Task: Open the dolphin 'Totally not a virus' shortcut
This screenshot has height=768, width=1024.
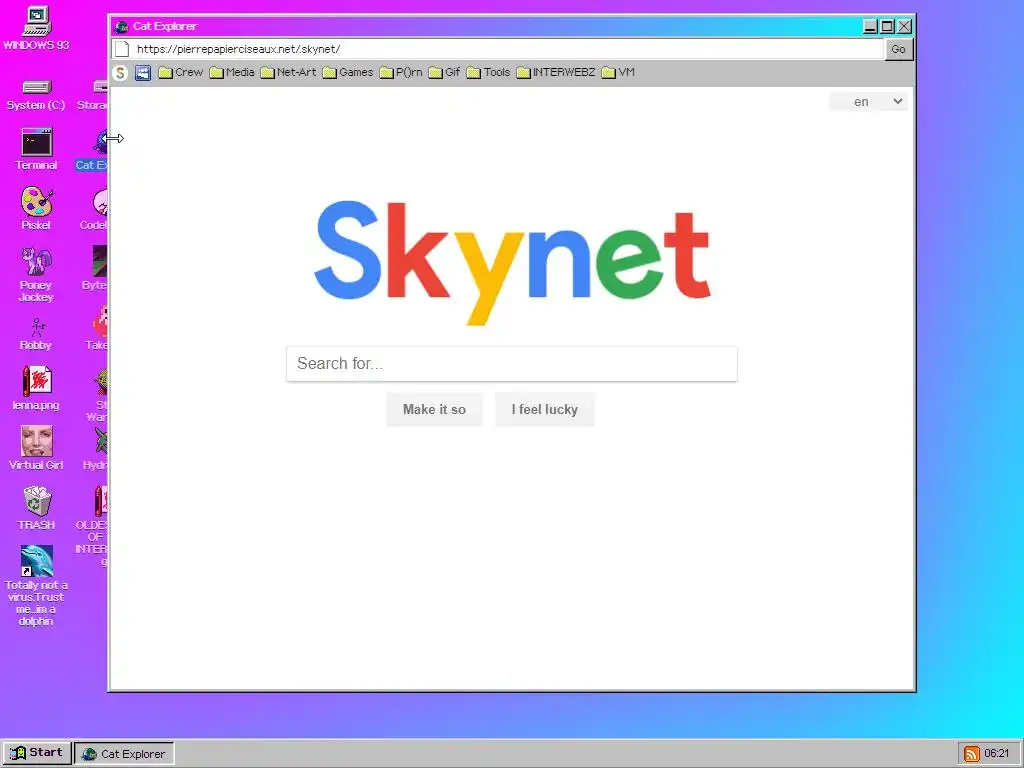Action: point(37,561)
